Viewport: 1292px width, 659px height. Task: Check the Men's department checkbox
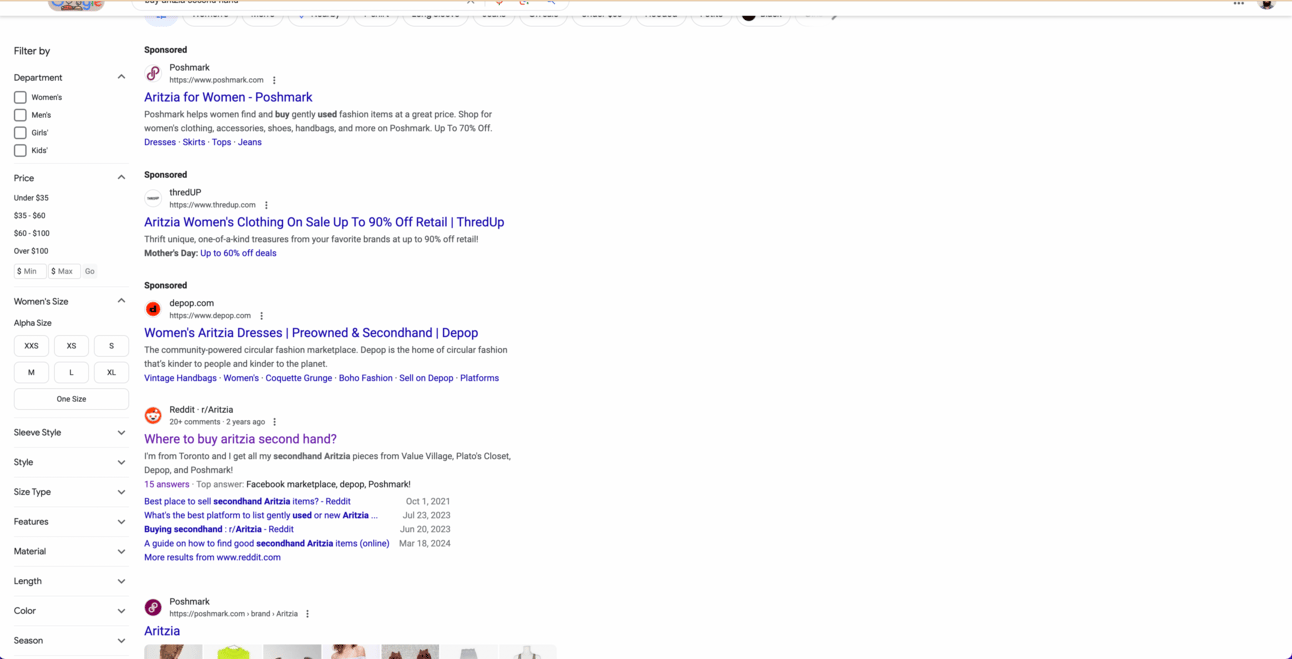(x=20, y=115)
